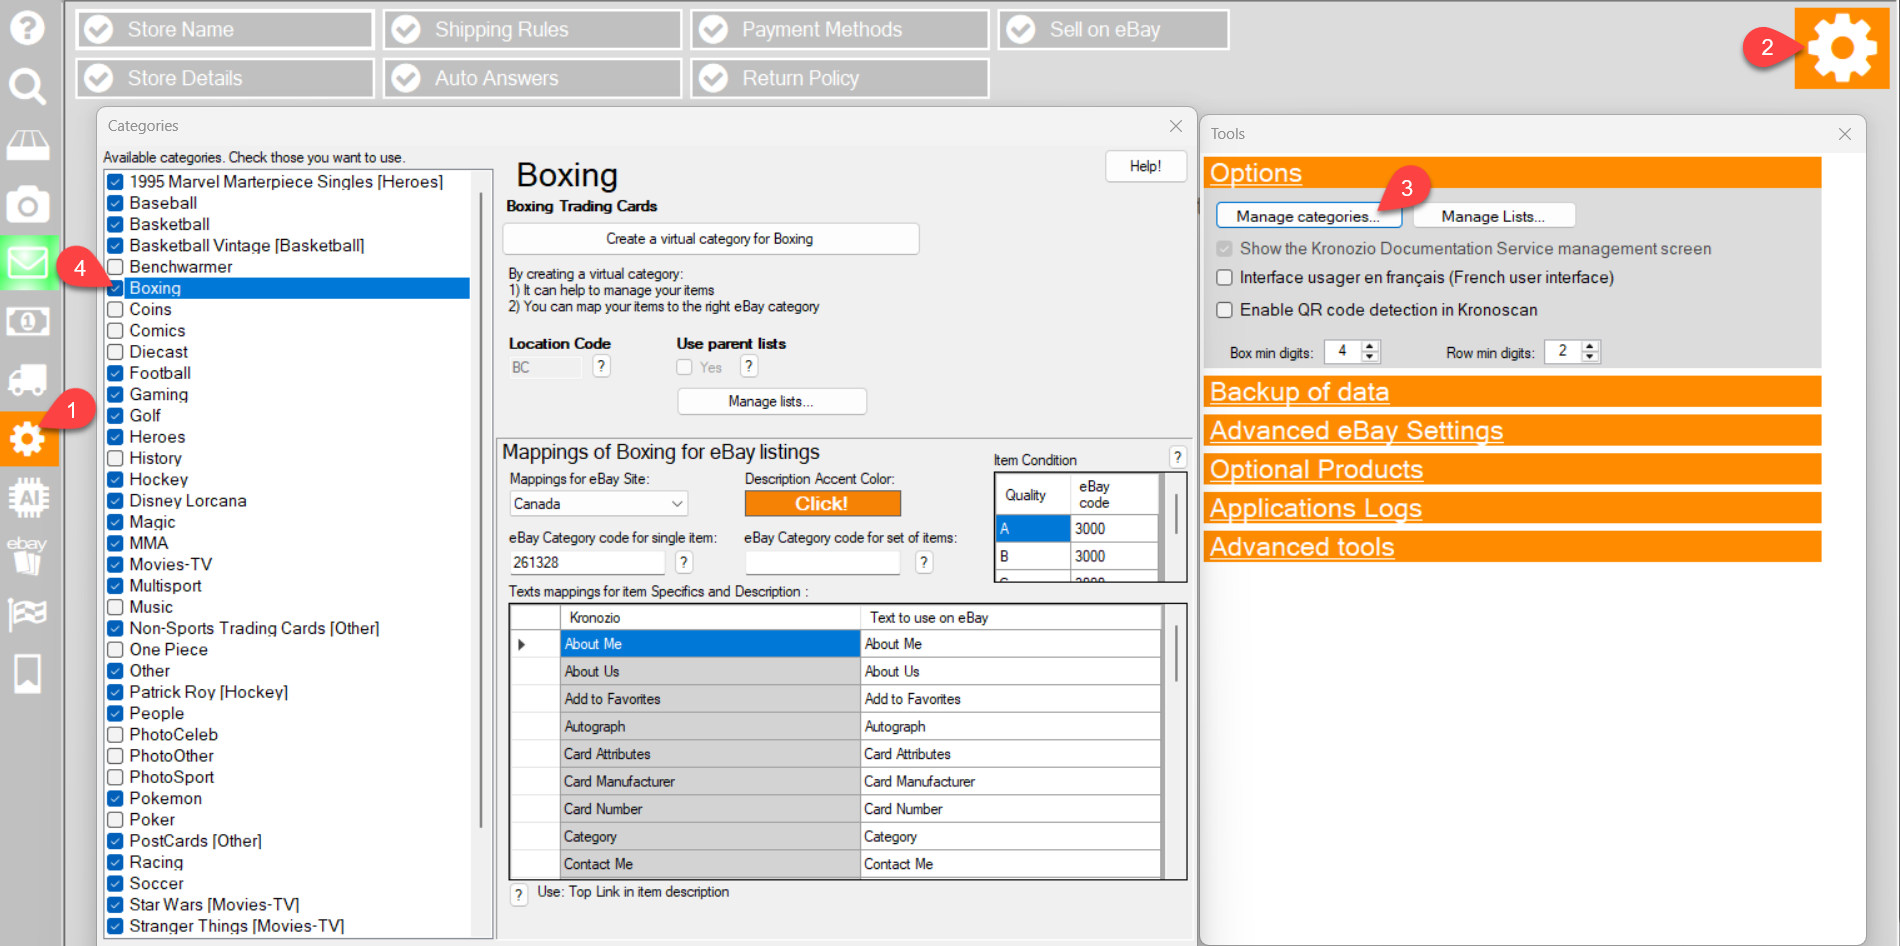Click Manage Lists... button in Tools
This screenshot has width=1900, height=946.
pyautogui.click(x=1493, y=216)
